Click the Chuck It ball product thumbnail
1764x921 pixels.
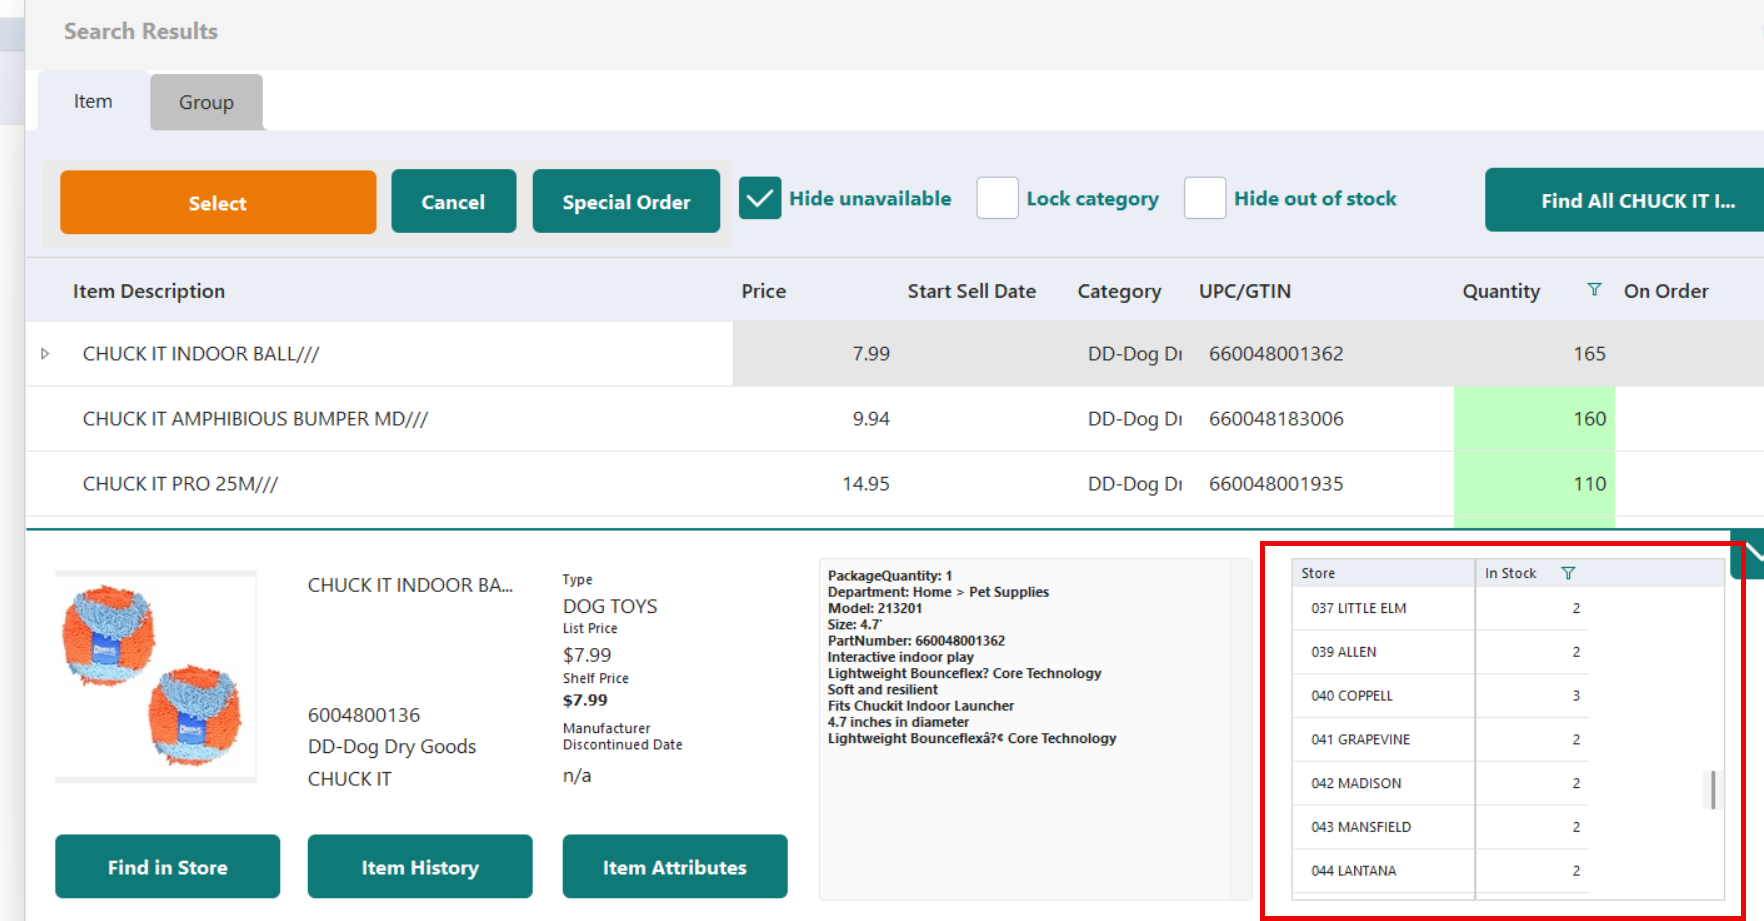155,677
